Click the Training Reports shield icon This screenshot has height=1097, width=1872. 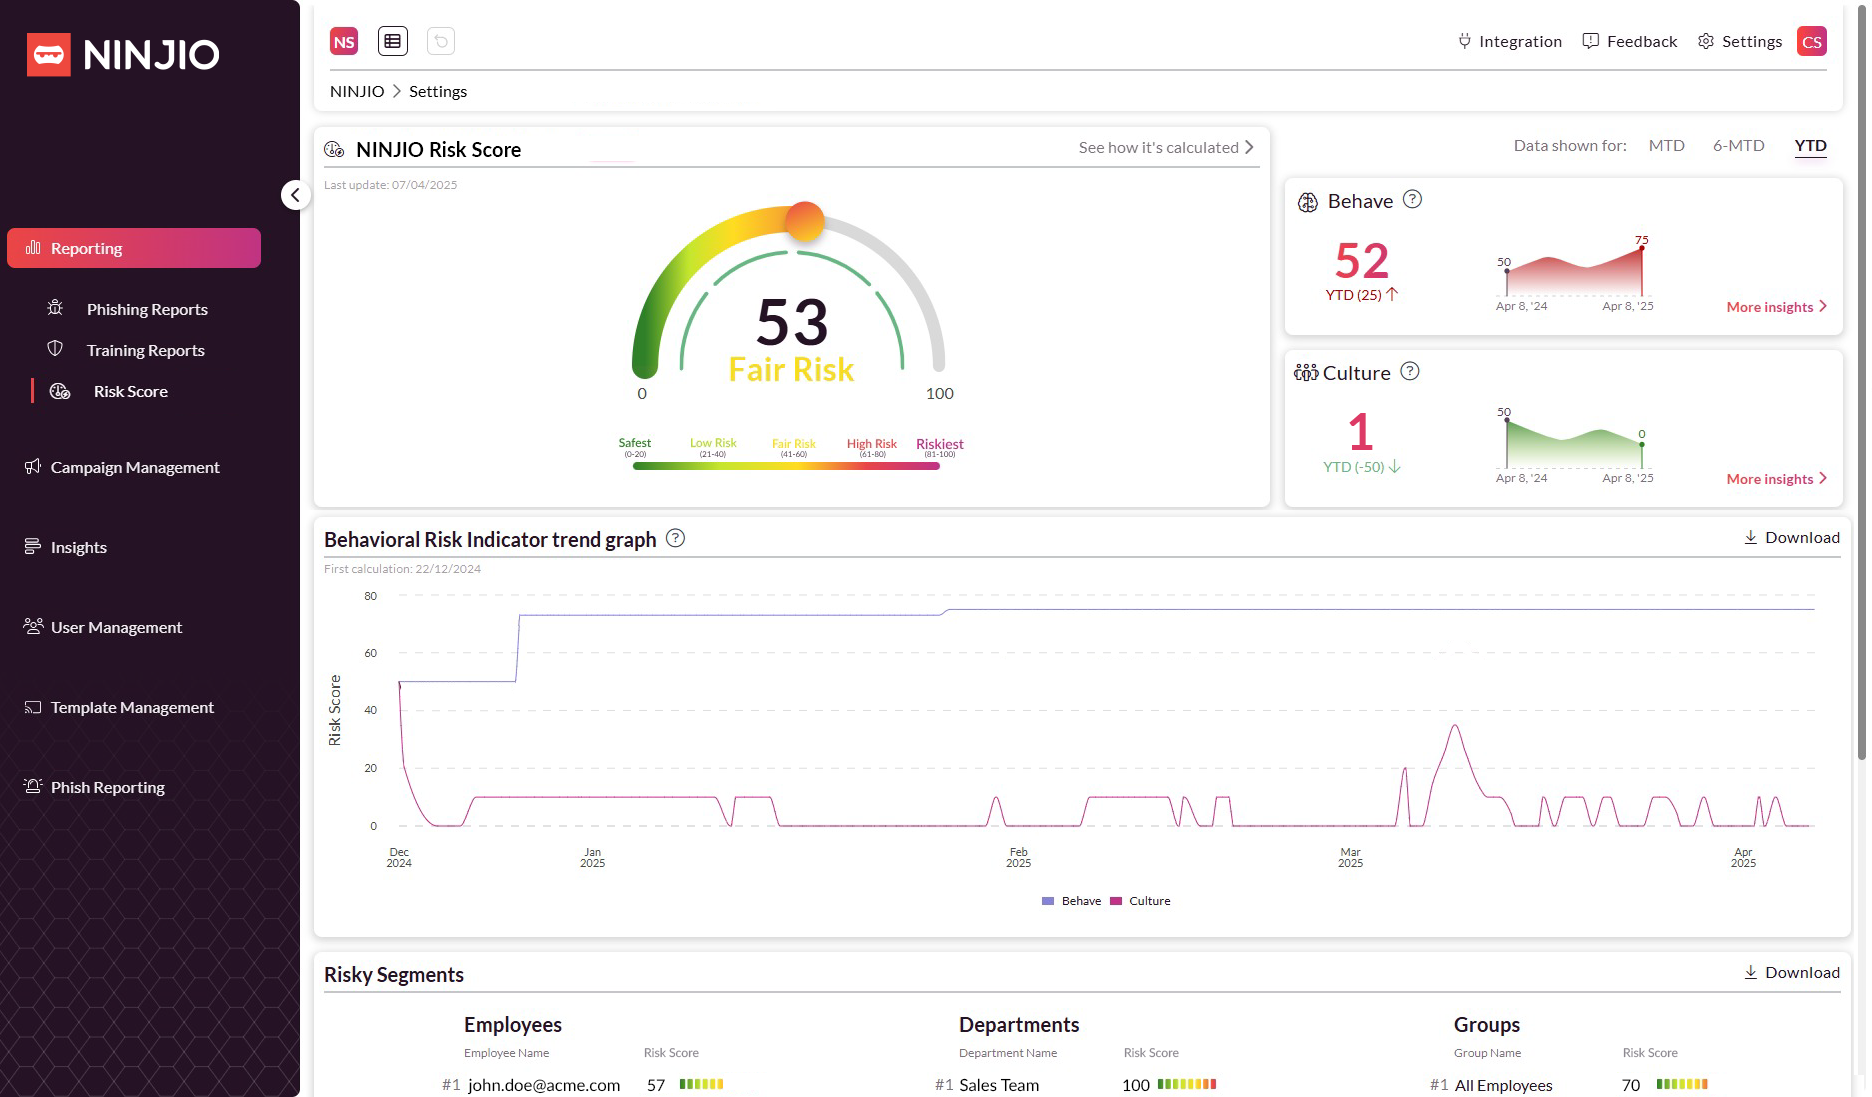pyautogui.click(x=55, y=349)
